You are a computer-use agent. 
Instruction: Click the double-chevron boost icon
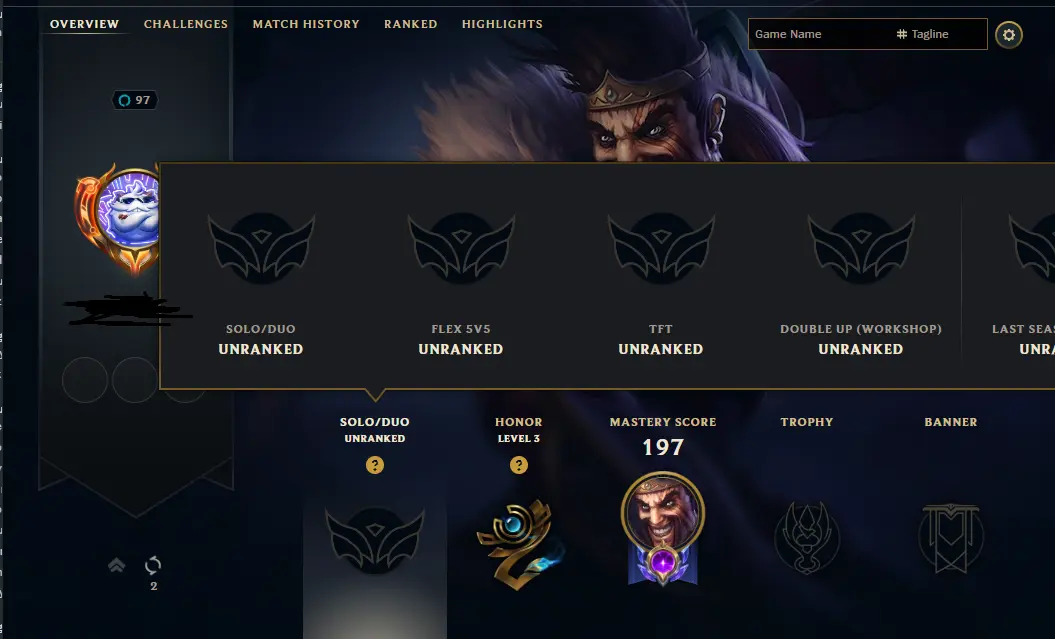coord(116,565)
